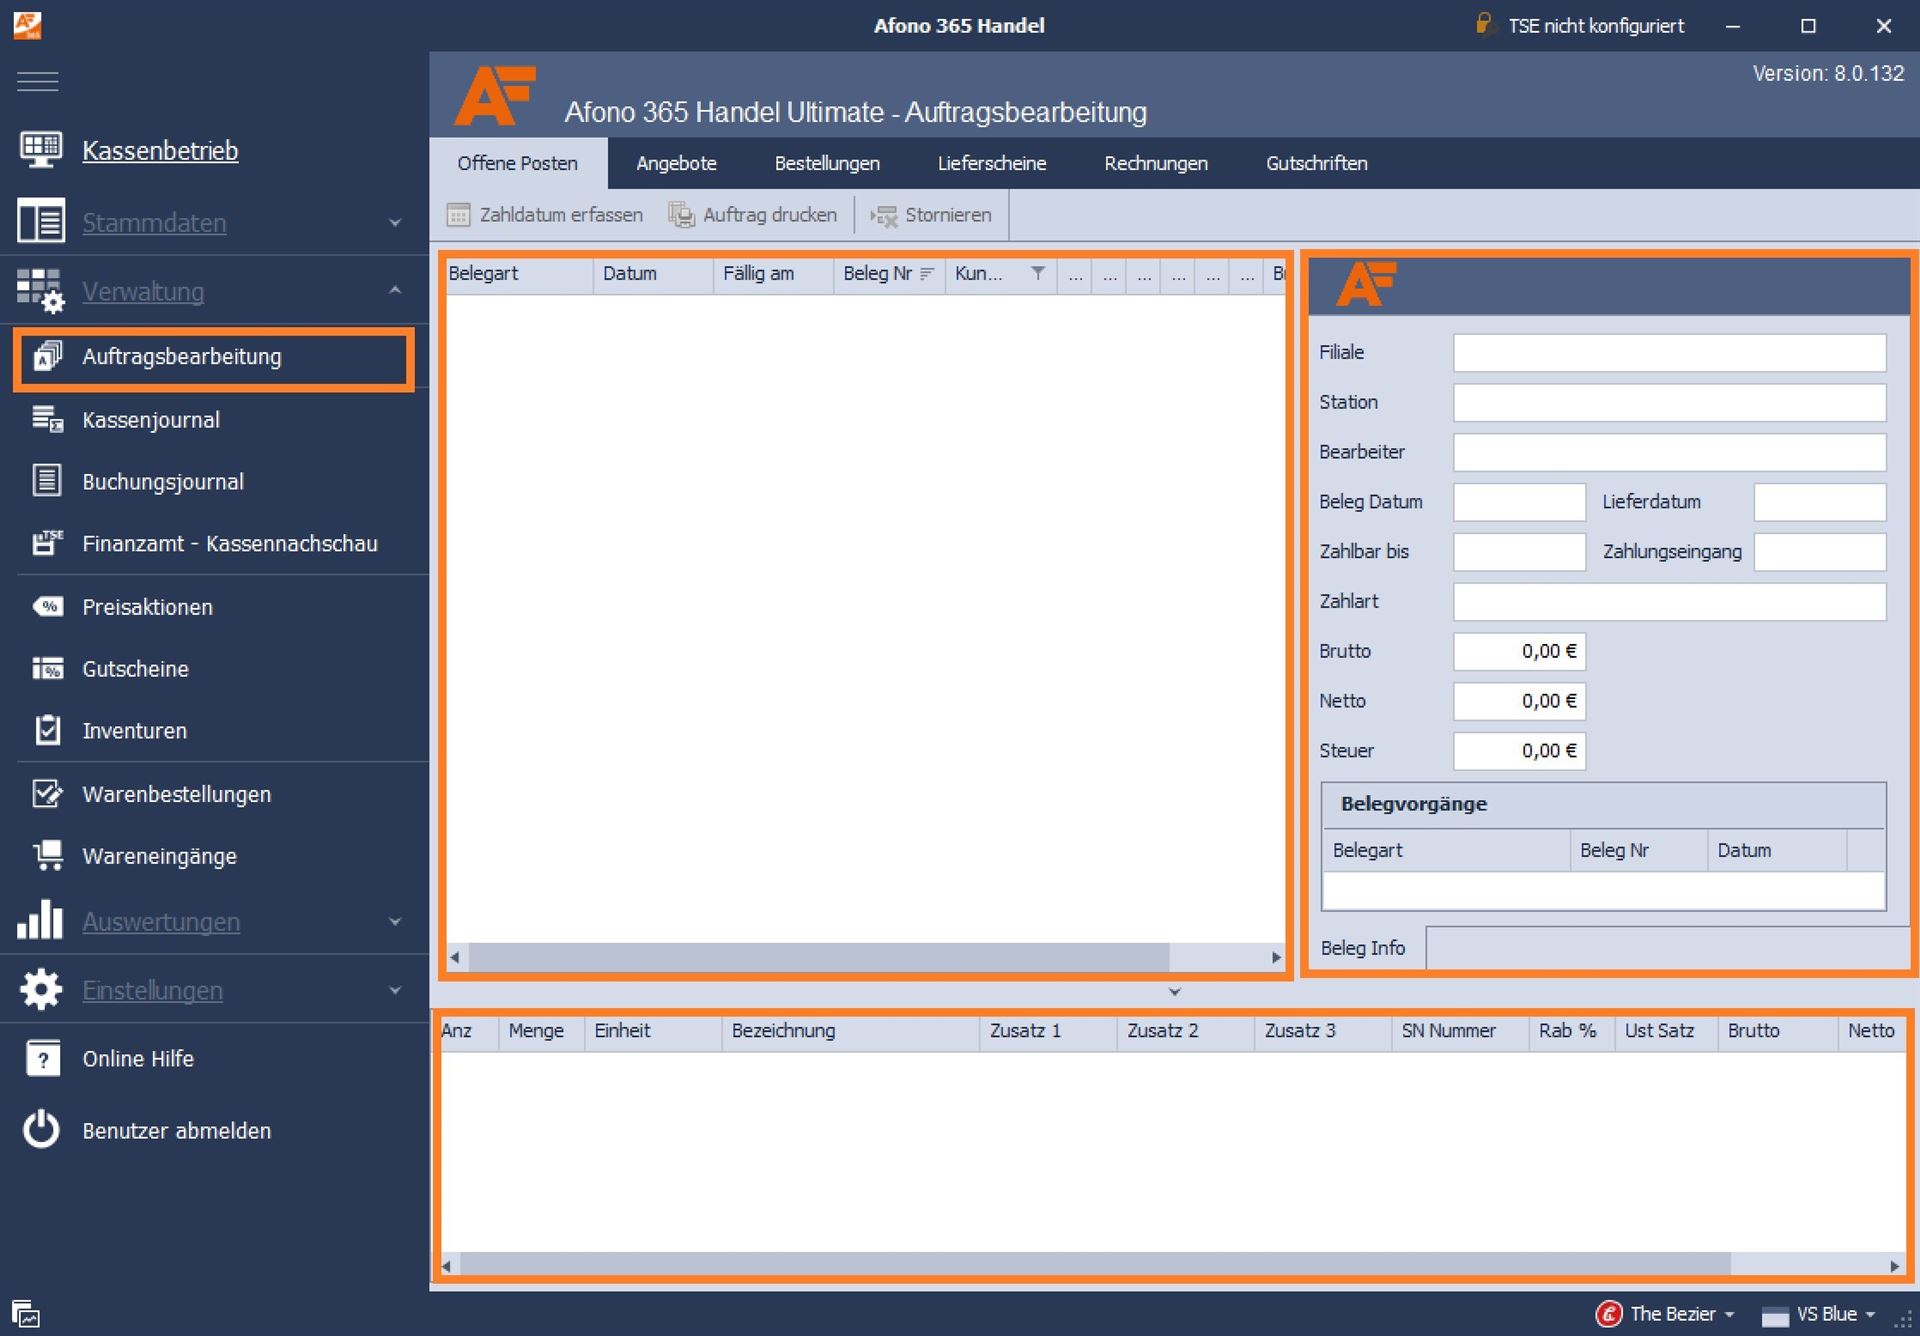Click the right arrow of the upper grid scrollbar
1920x1336 pixels.
click(x=1276, y=957)
